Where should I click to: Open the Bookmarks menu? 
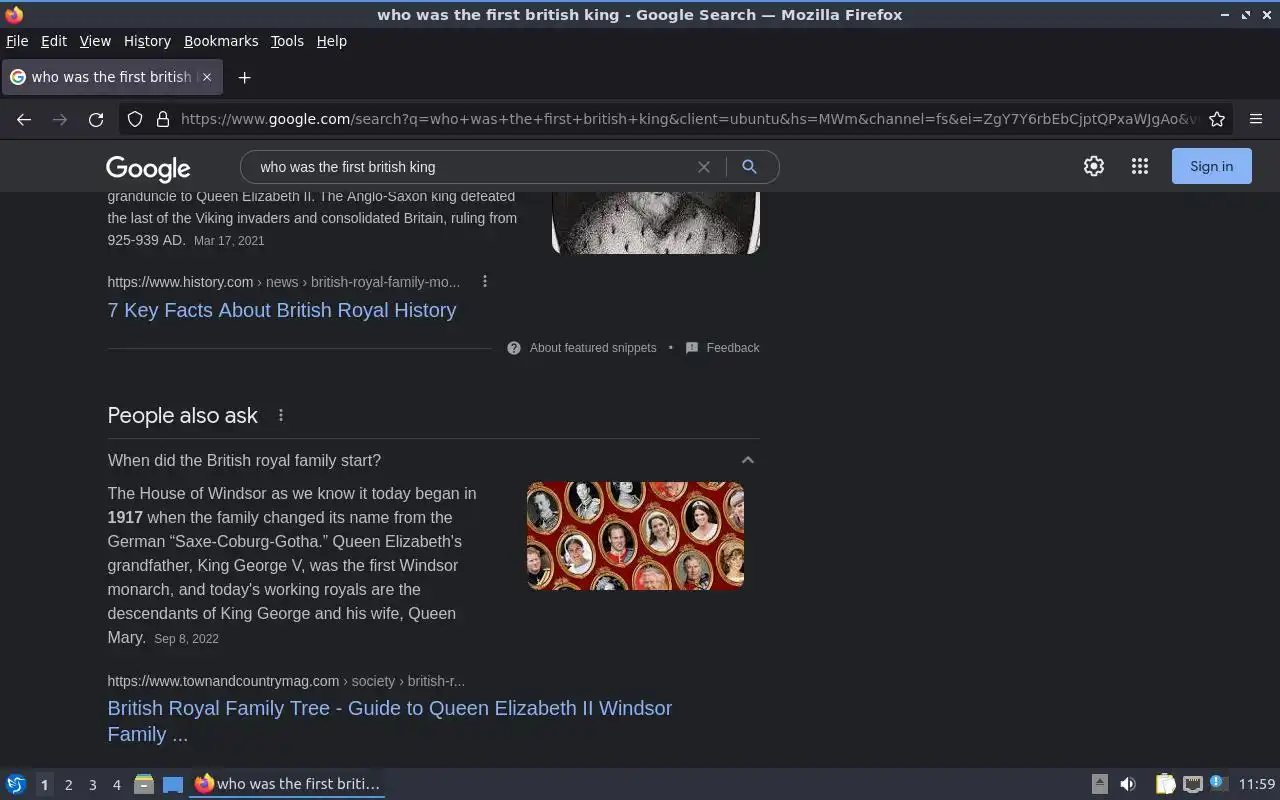[x=221, y=41]
